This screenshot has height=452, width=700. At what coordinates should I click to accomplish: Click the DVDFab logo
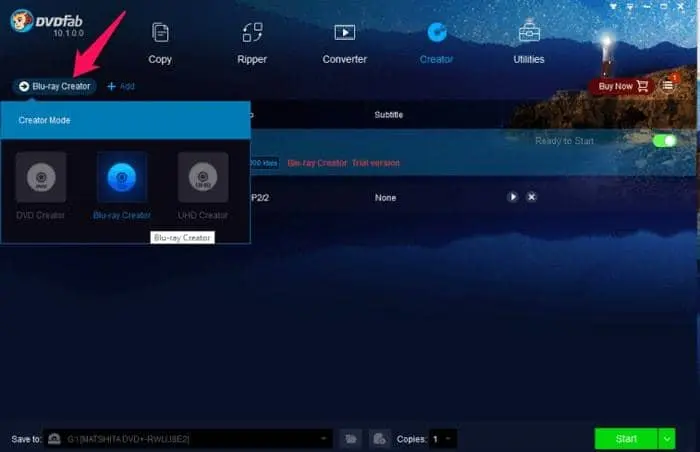point(47,22)
